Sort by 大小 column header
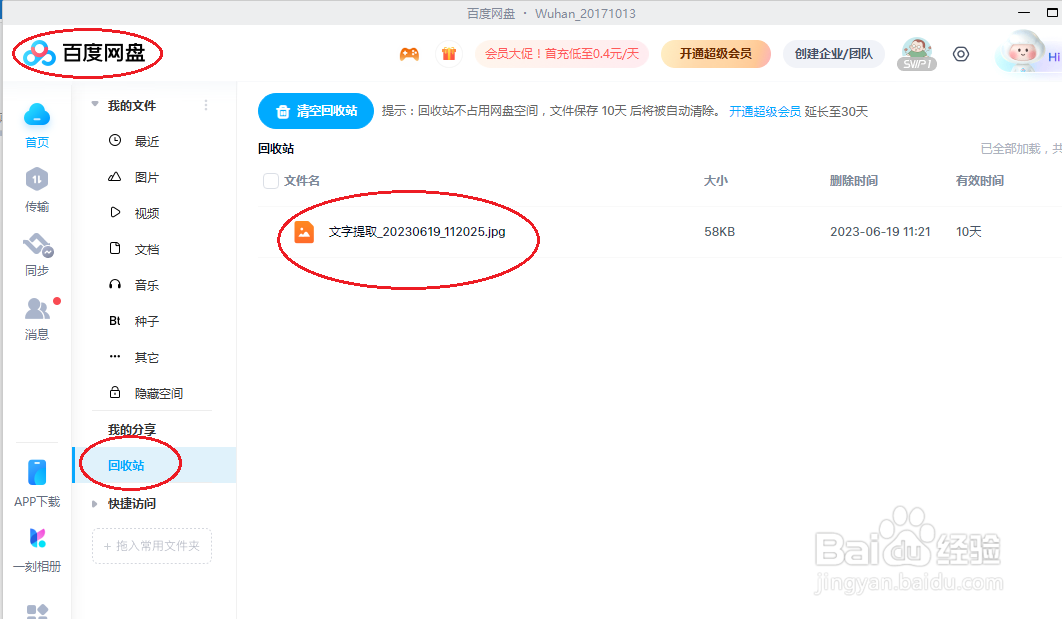This screenshot has height=619, width=1062. pos(716,181)
